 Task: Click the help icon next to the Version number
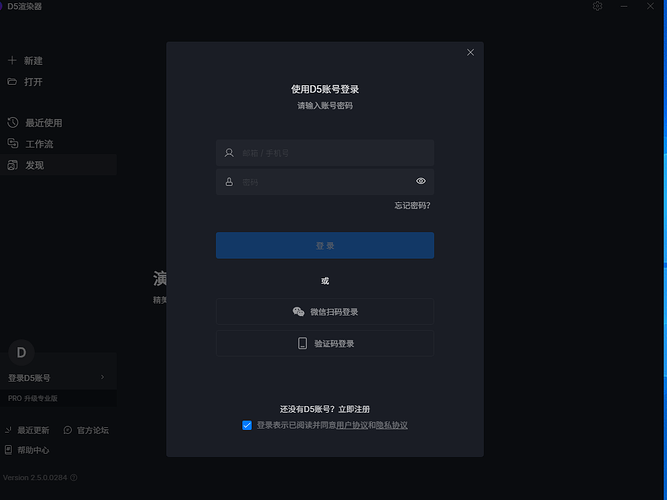[x=74, y=477]
